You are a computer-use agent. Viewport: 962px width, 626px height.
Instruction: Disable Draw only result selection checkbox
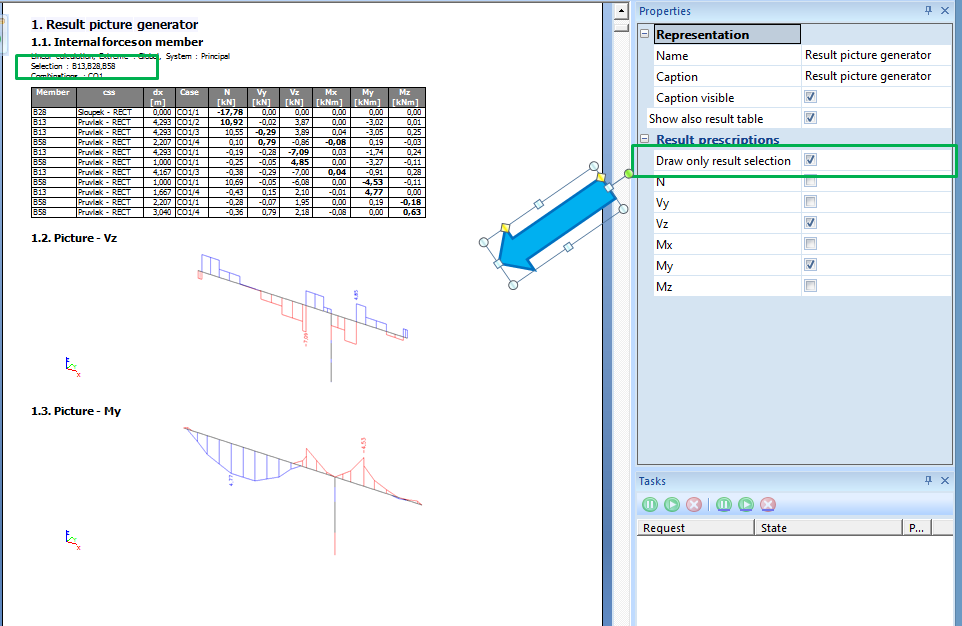tap(810, 160)
